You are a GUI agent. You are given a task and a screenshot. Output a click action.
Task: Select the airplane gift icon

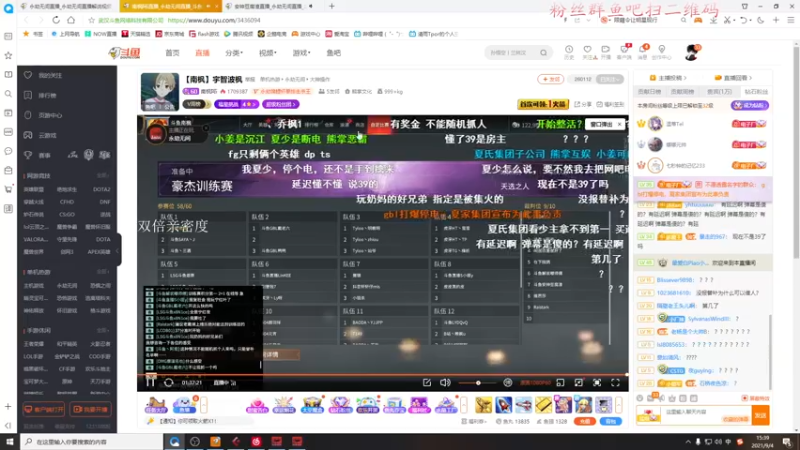[x=523, y=405]
